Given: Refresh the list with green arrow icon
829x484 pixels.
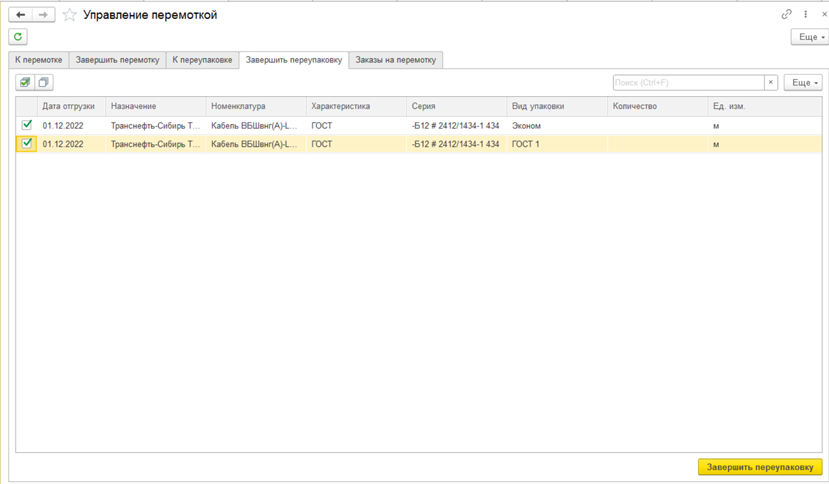Looking at the screenshot, I should tap(18, 36).
